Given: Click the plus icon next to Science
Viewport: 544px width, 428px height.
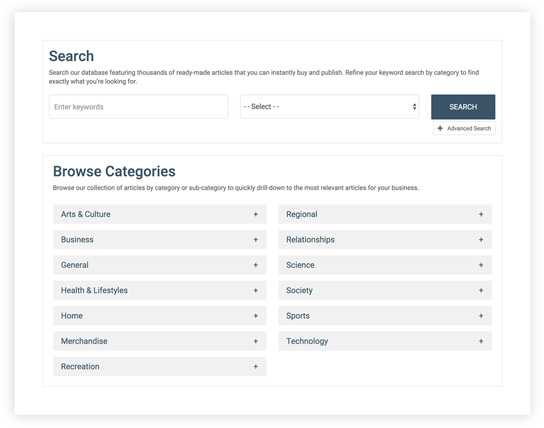Looking at the screenshot, I should [x=481, y=265].
